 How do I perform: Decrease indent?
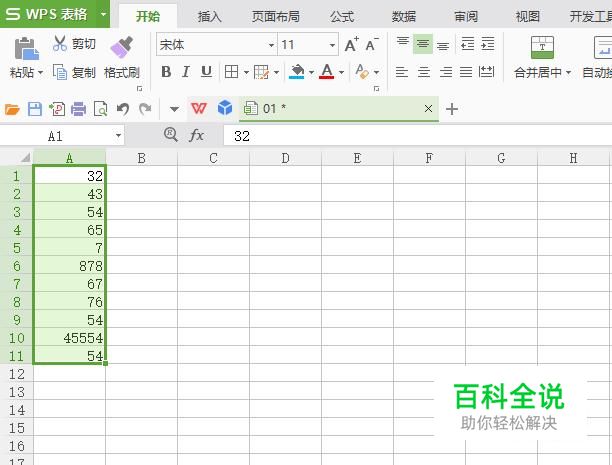[x=467, y=44]
